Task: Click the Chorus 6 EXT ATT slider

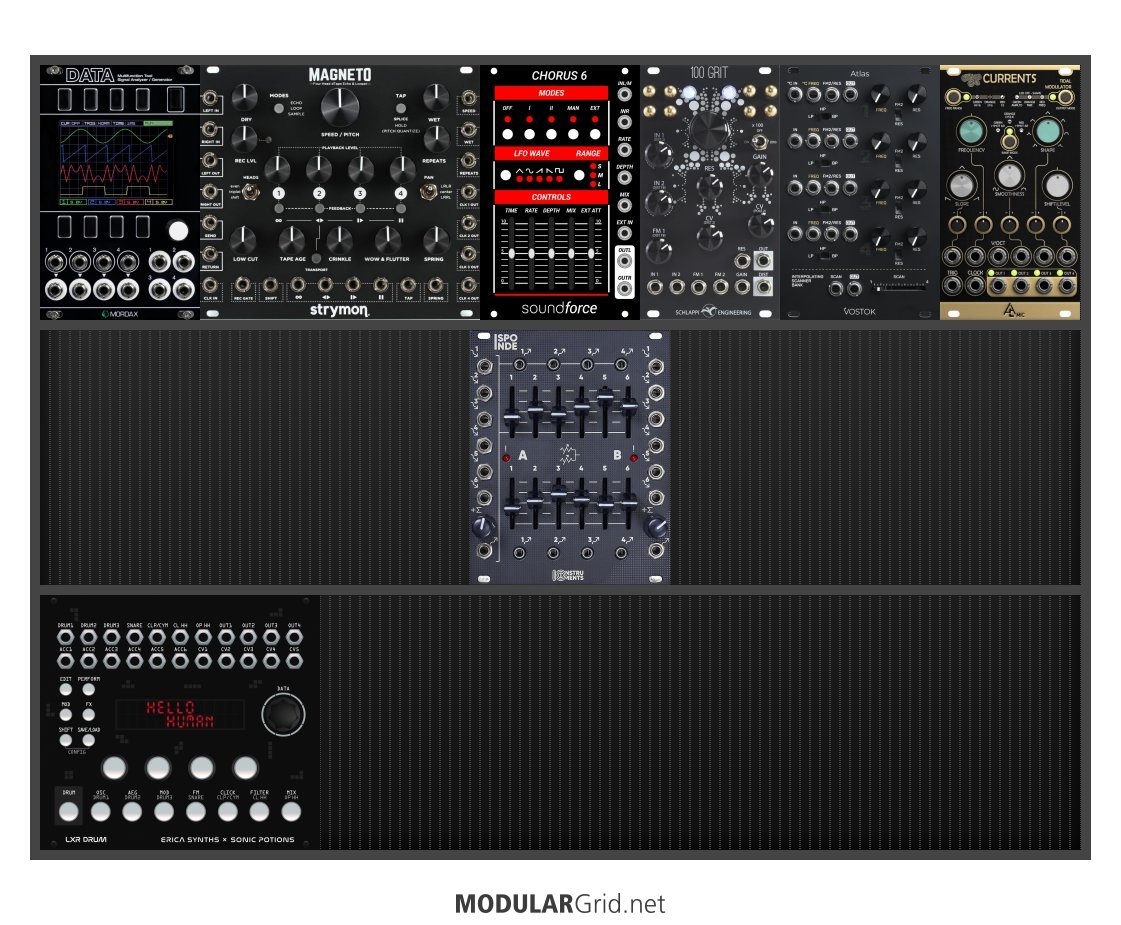Action: tap(591, 253)
